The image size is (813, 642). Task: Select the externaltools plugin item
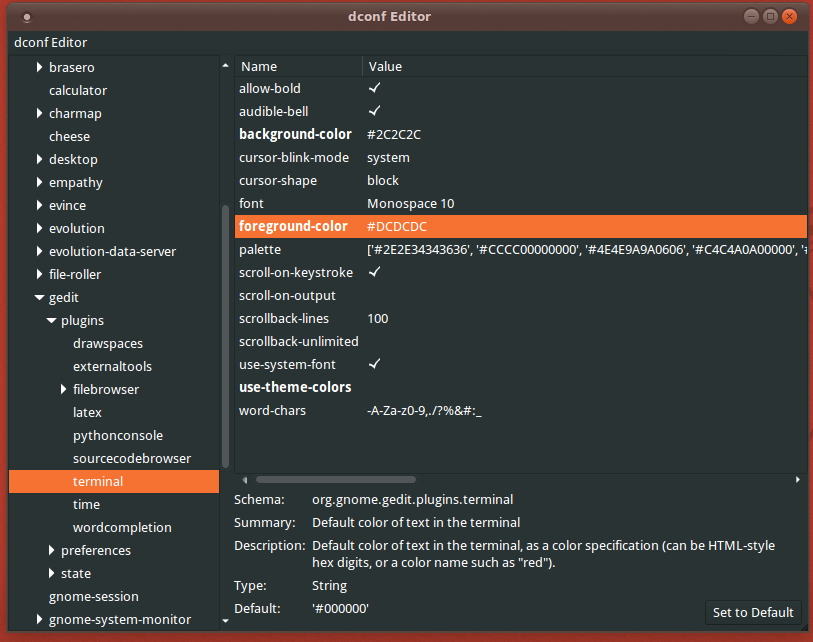pos(113,366)
